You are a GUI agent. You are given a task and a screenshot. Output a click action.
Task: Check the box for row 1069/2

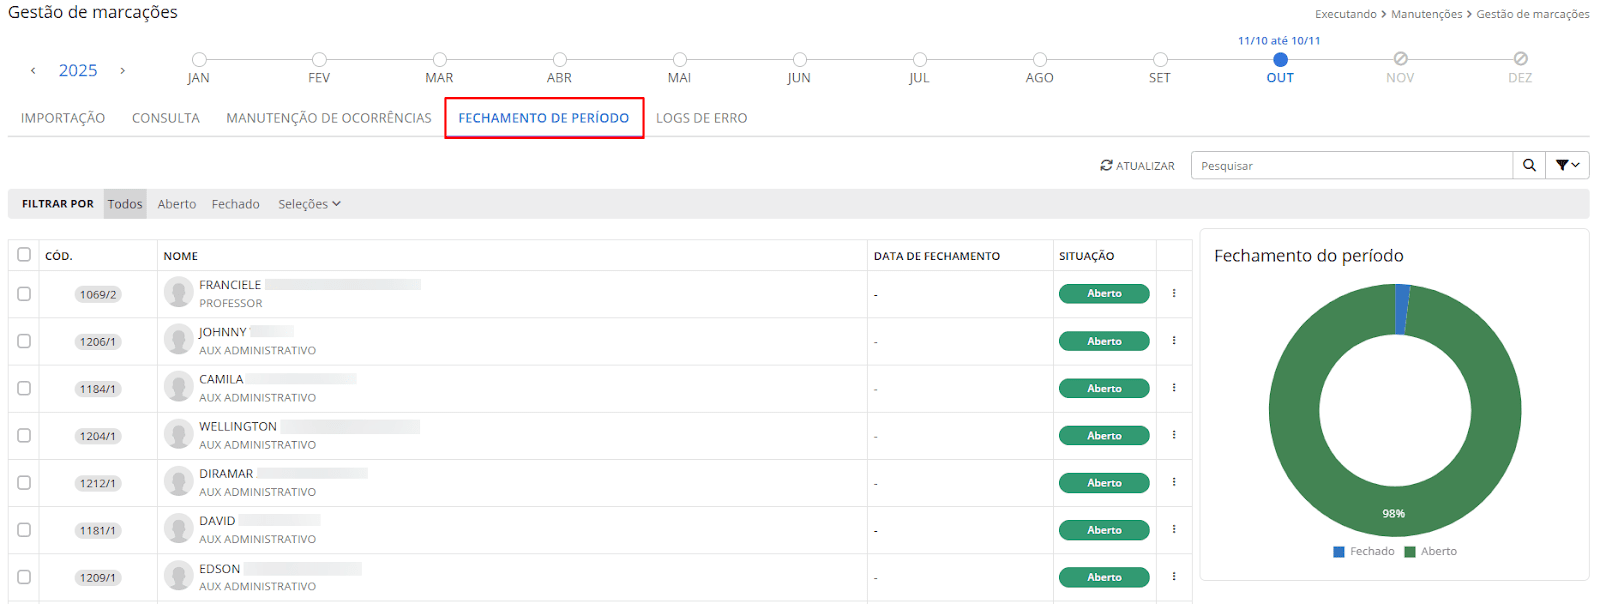(x=24, y=294)
